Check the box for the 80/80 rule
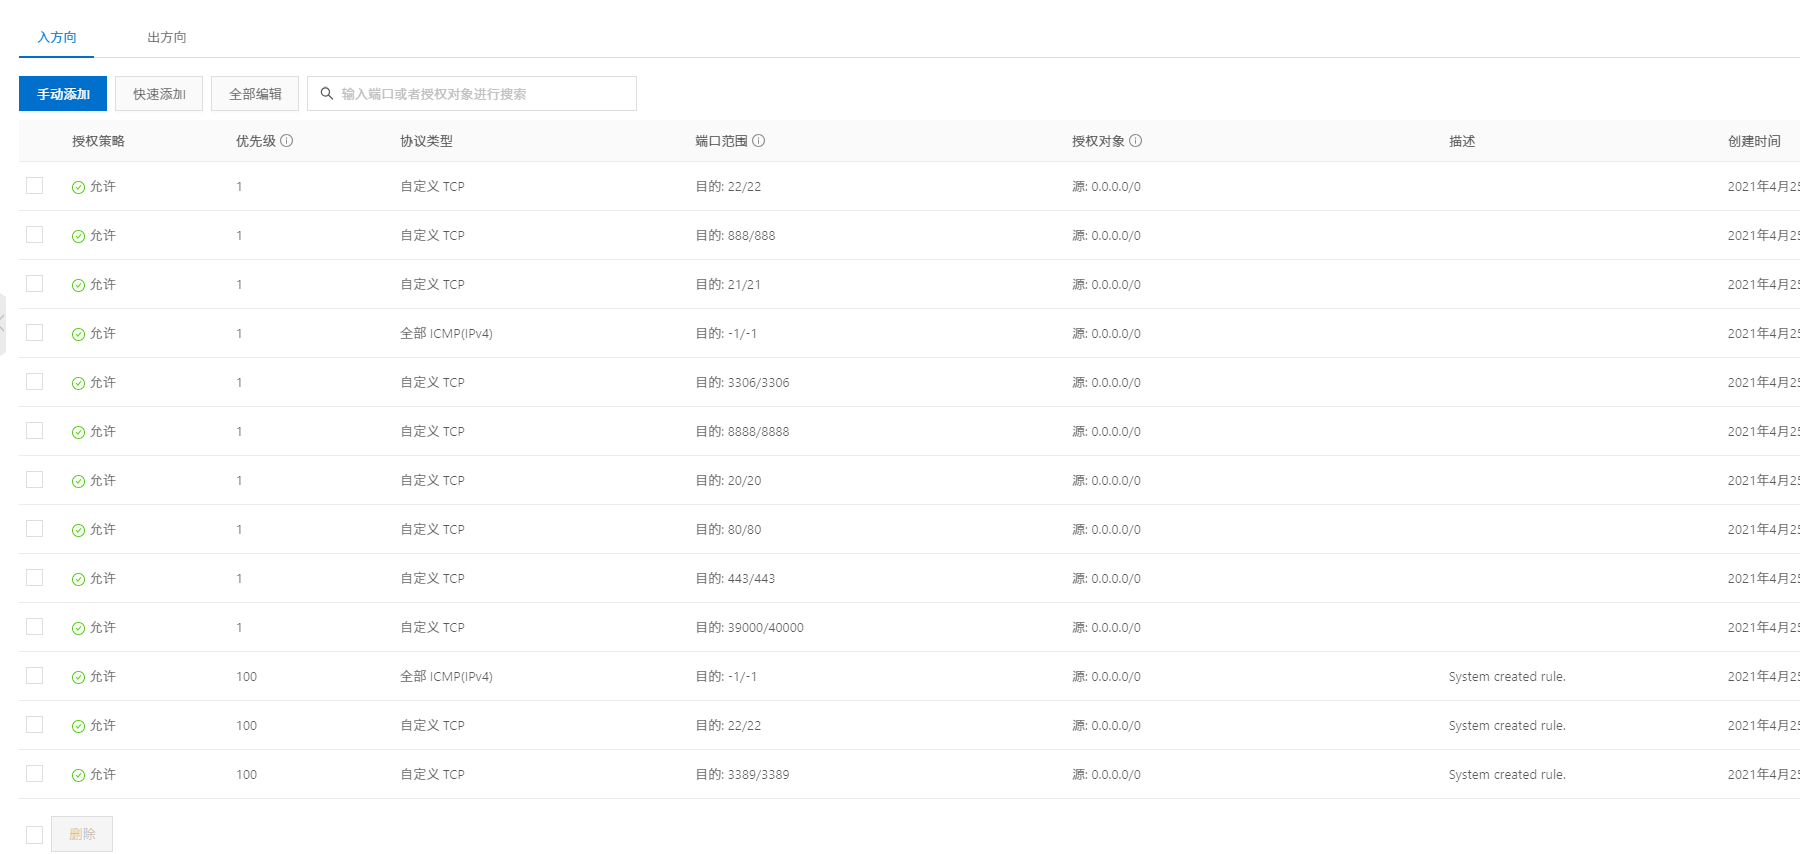The width and height of the screenshot is (1800, 854). [35, 529]
